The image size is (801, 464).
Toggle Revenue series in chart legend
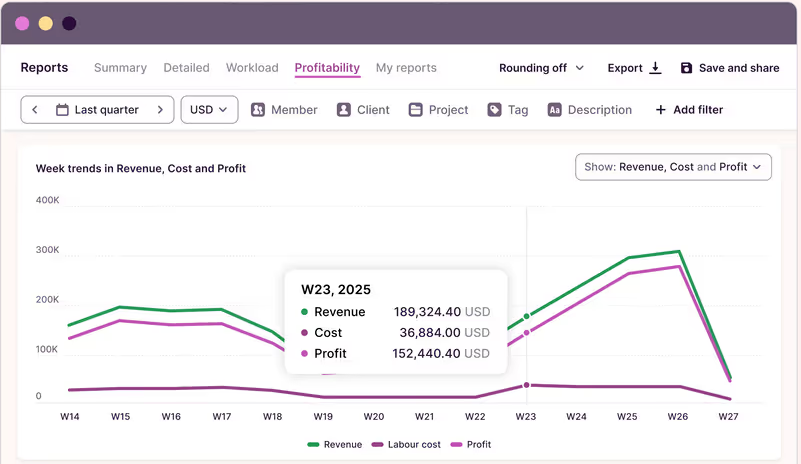335,445
